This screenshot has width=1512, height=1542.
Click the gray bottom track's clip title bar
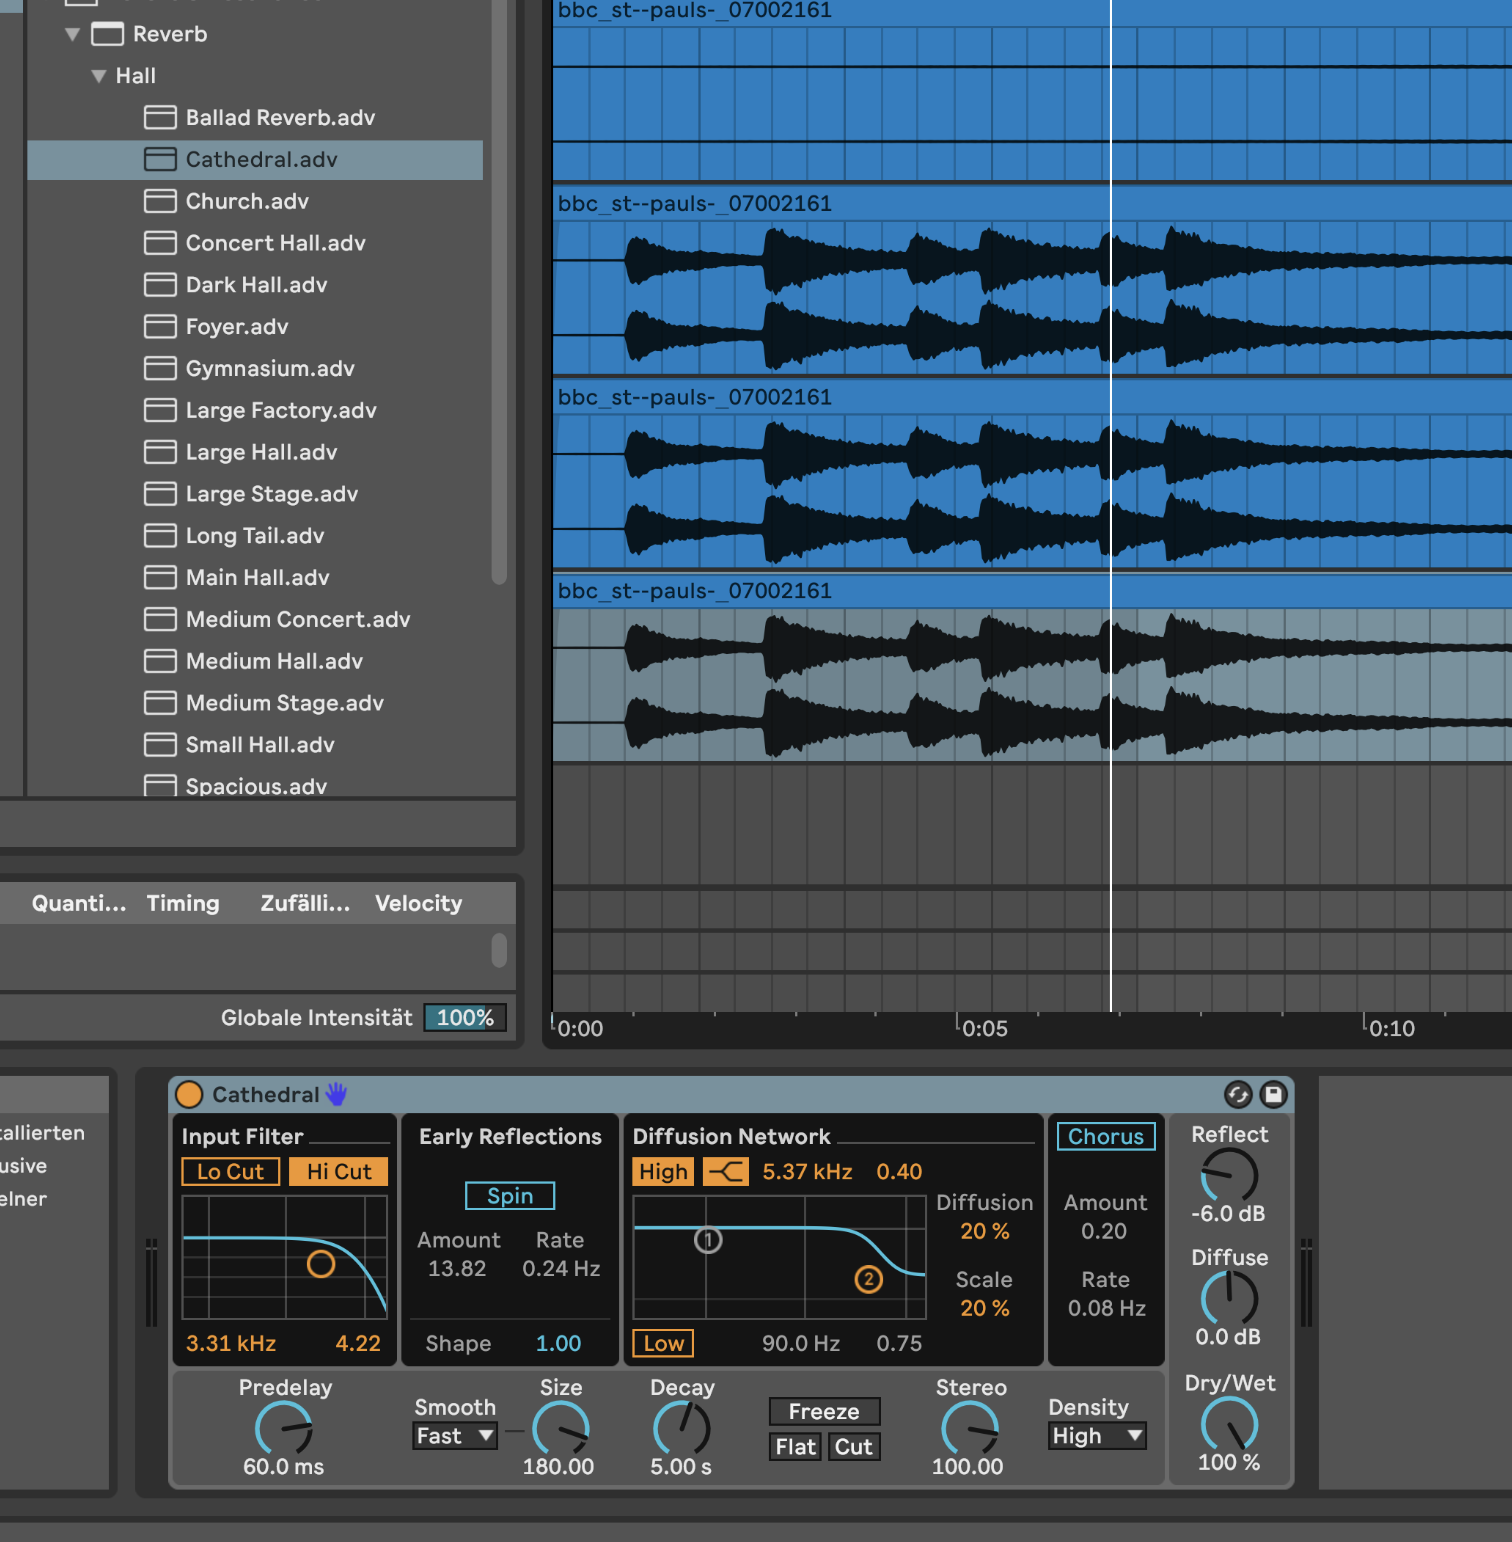point(1032,591)
